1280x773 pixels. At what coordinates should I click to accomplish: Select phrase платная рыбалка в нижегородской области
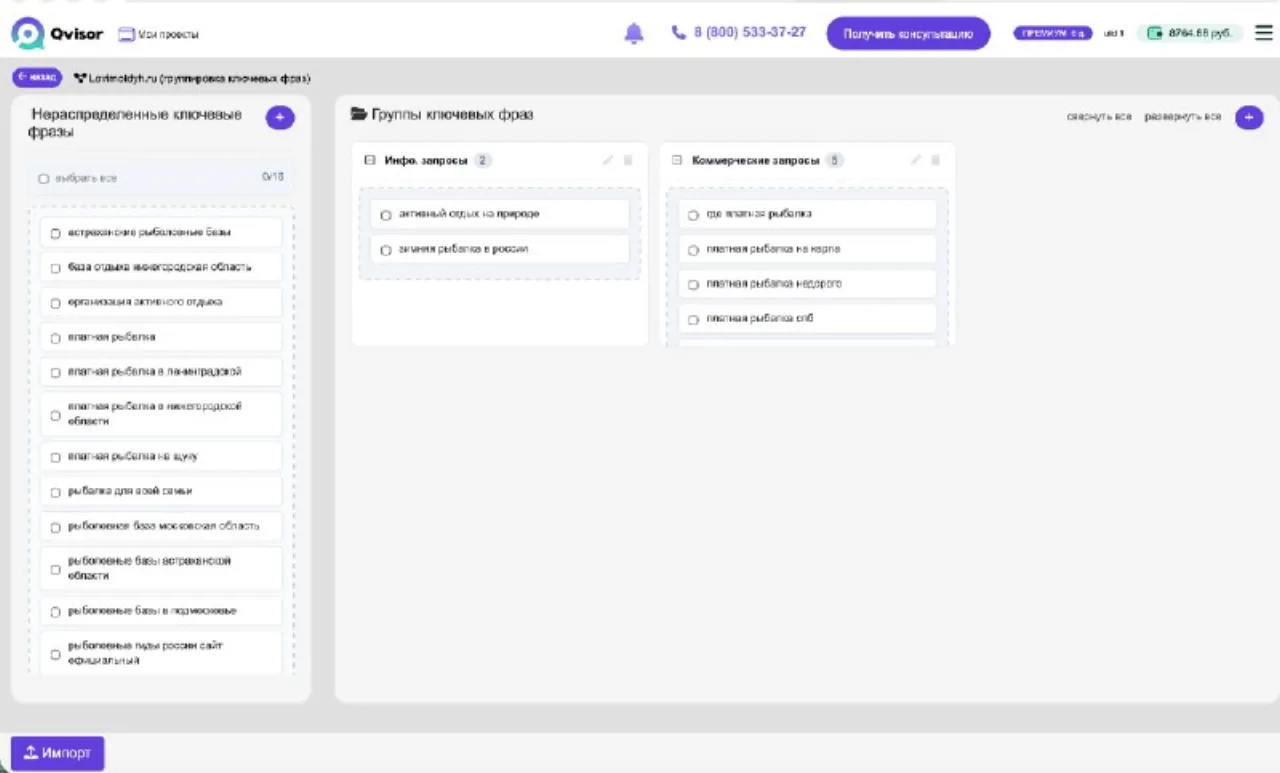coord(161,414)
